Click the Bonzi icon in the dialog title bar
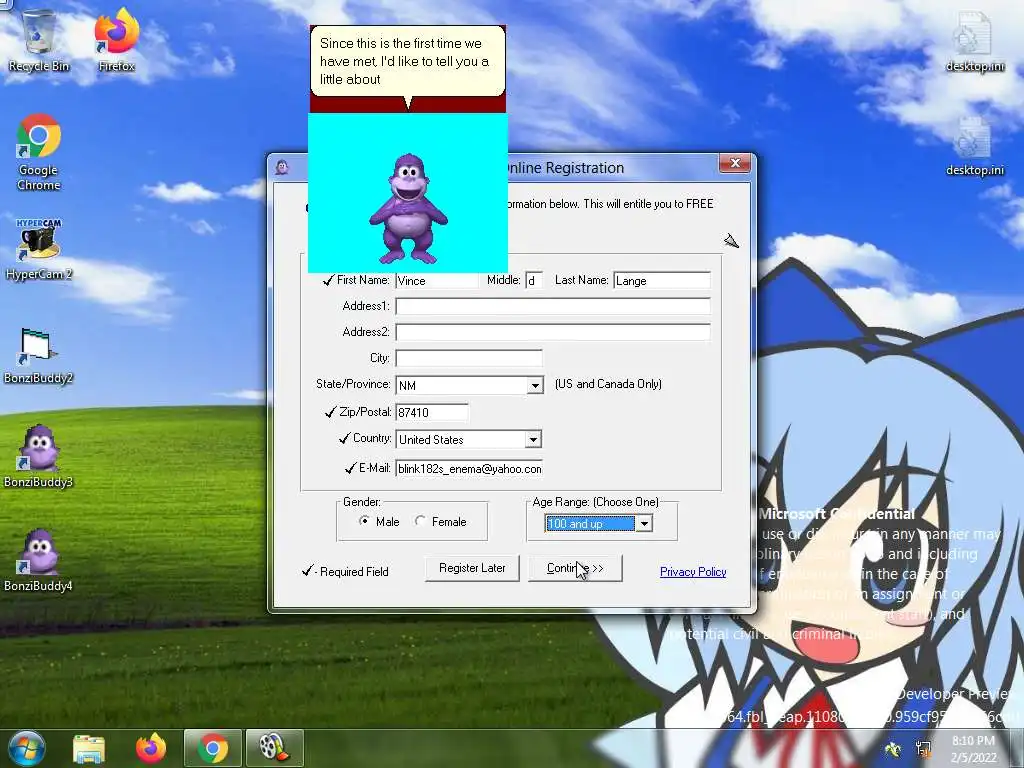This screenshot has width=1024, height=768. click(x=282, y=167)
